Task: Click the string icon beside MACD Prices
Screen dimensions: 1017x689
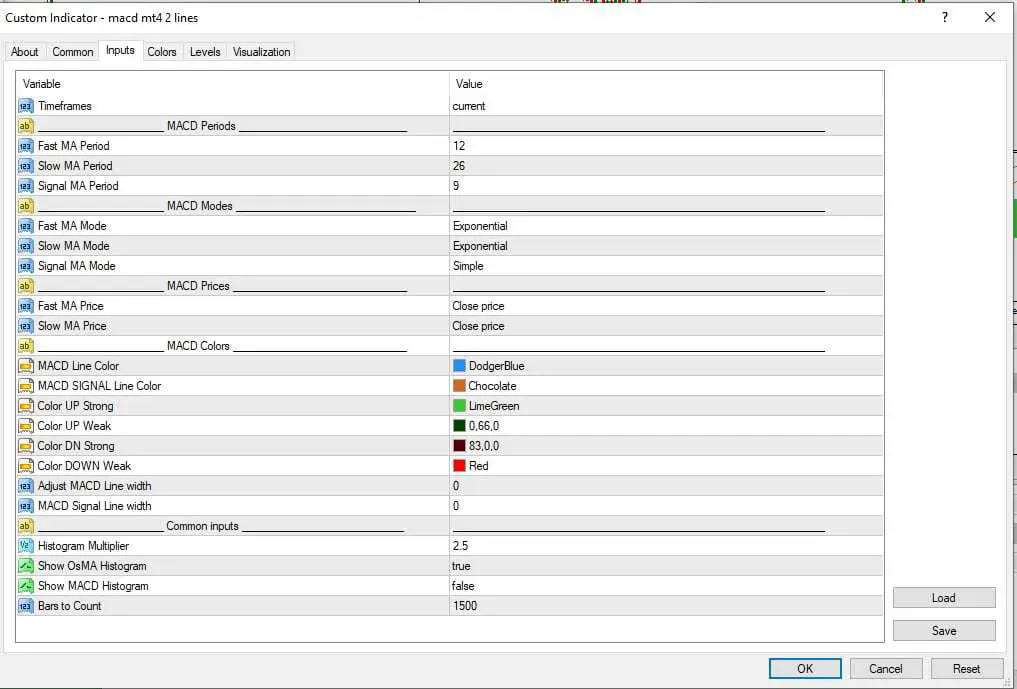Action: click(25, 286)
